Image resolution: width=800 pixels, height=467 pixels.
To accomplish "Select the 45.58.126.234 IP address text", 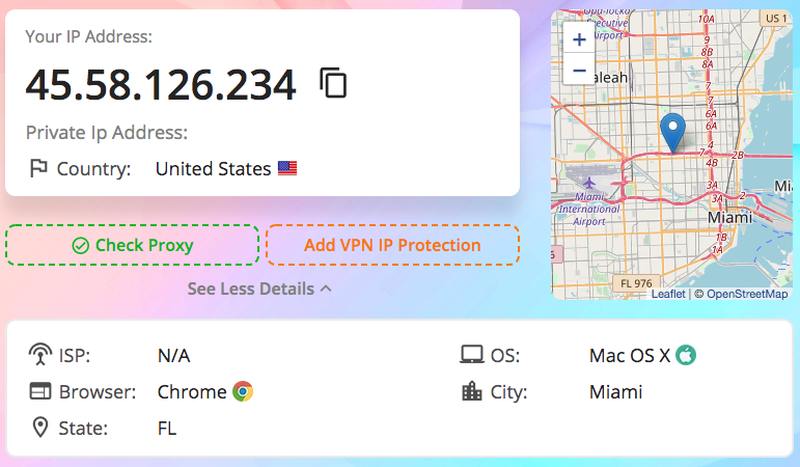I will pos(161,84).
